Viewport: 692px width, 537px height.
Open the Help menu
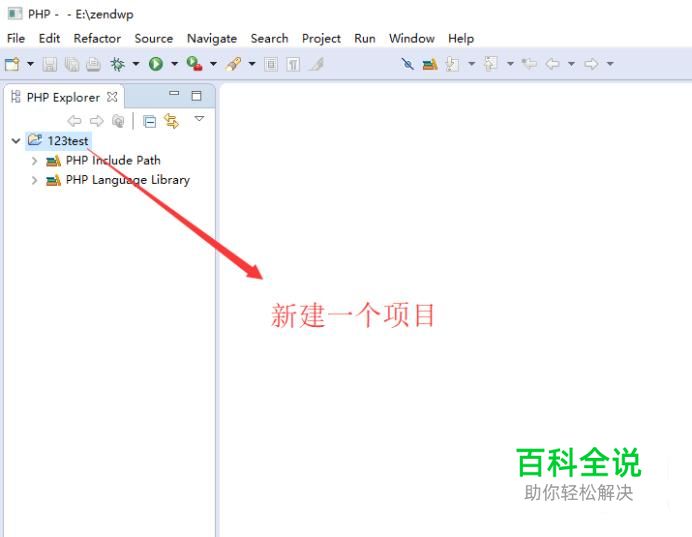tap(461, 38)
